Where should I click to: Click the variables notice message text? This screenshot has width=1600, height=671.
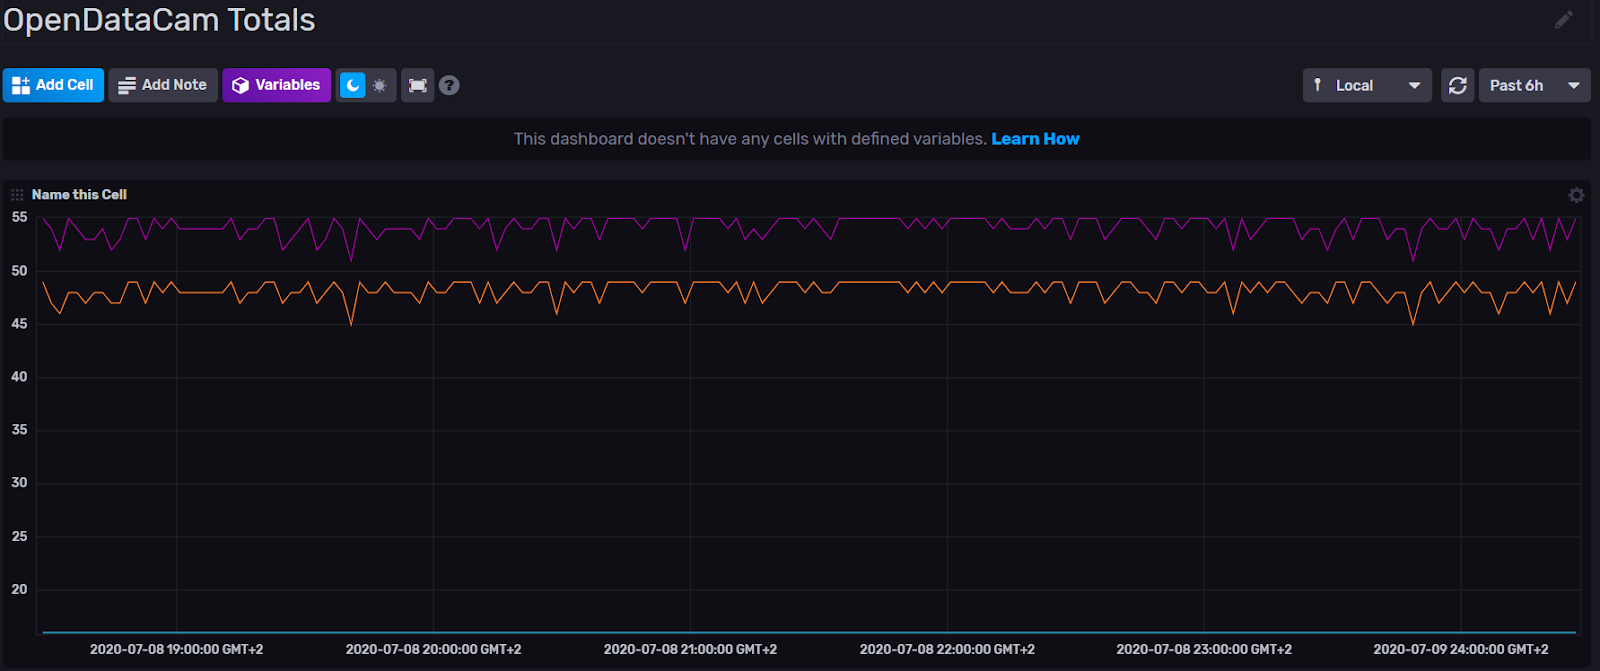pyautogui.click(x=750, y=139)
